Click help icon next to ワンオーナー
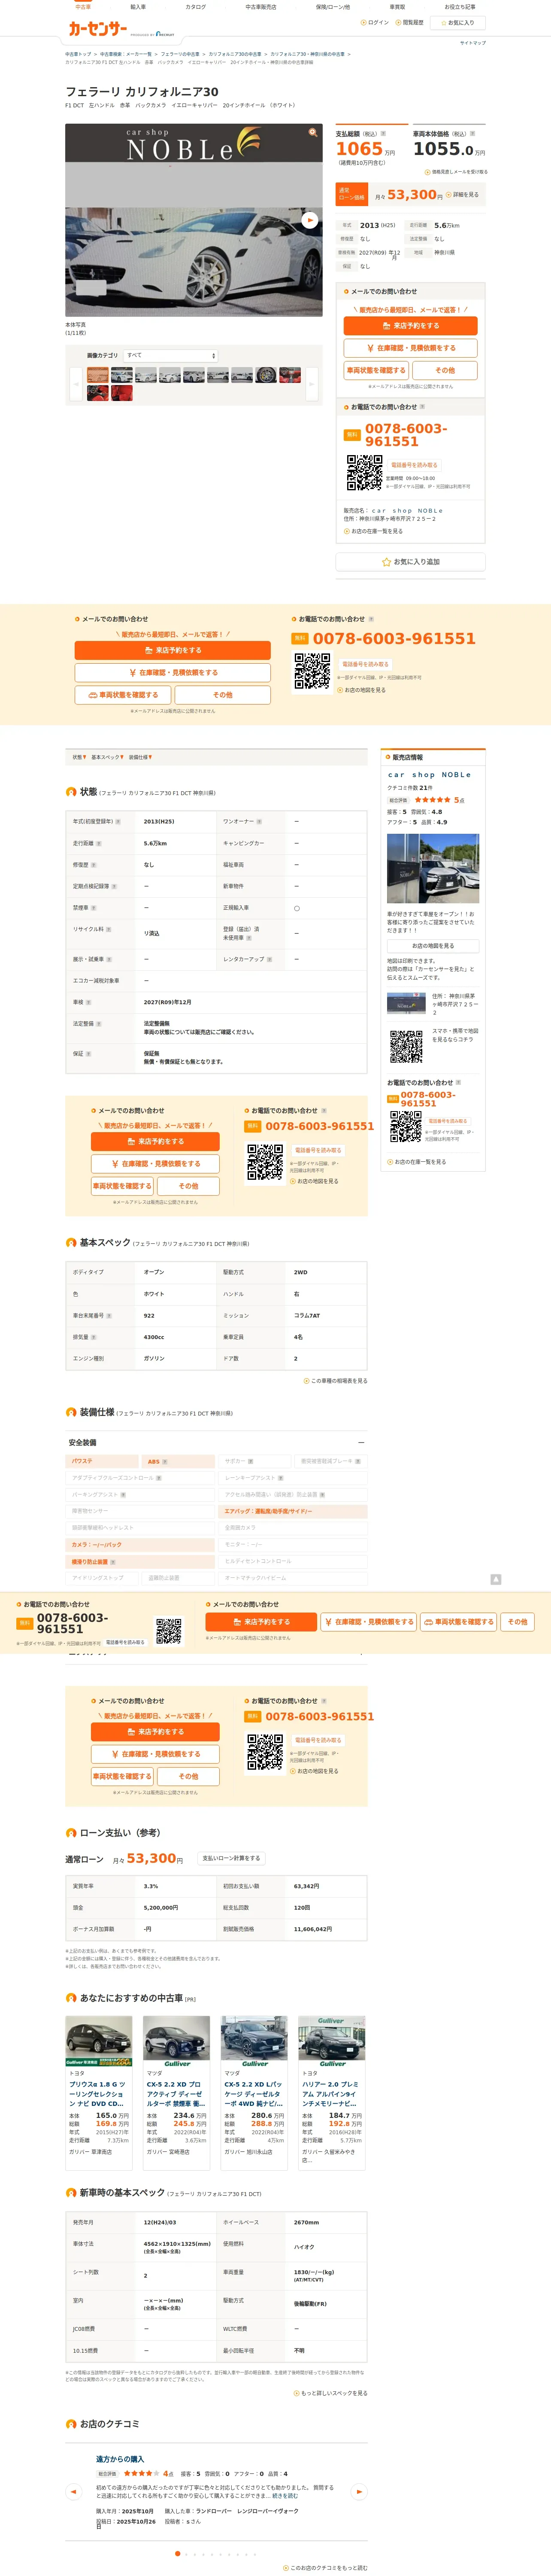Viewport: 551px width, 2576px height. coord(260,822)
